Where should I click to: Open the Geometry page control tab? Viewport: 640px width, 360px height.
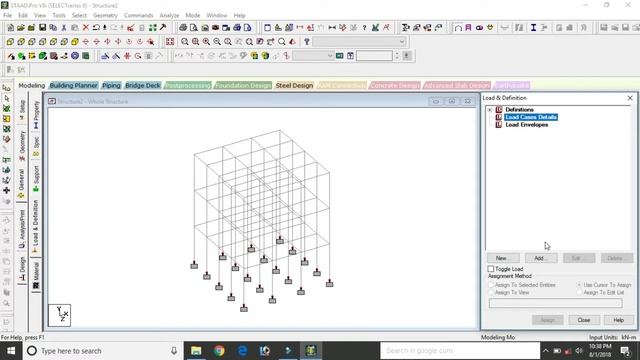[x=22, y=146]
